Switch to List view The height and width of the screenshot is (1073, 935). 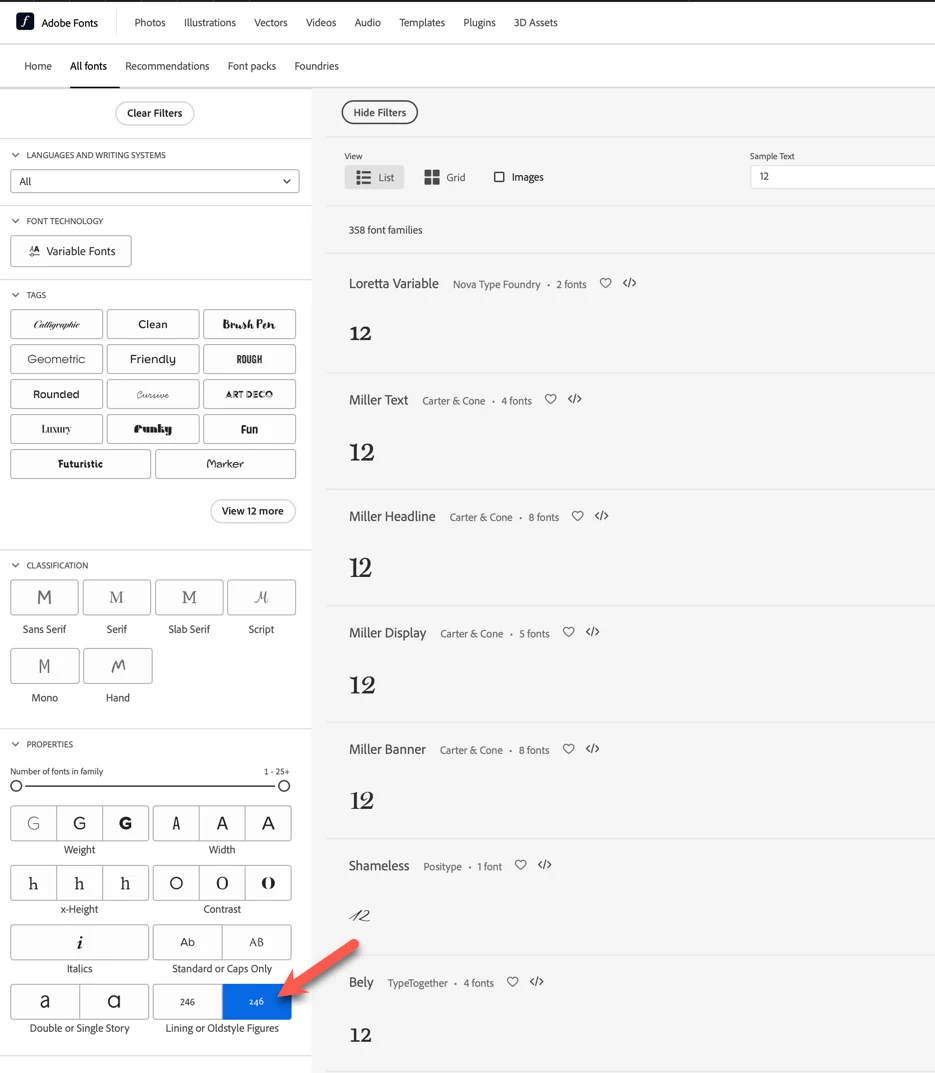pos(374,177)
